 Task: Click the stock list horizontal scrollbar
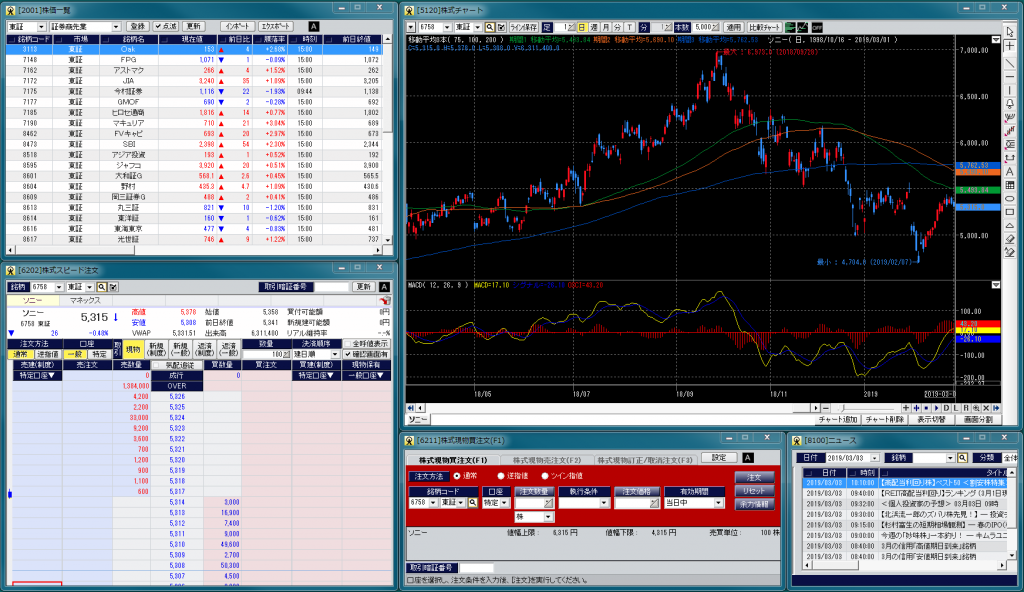pos(195,250)
